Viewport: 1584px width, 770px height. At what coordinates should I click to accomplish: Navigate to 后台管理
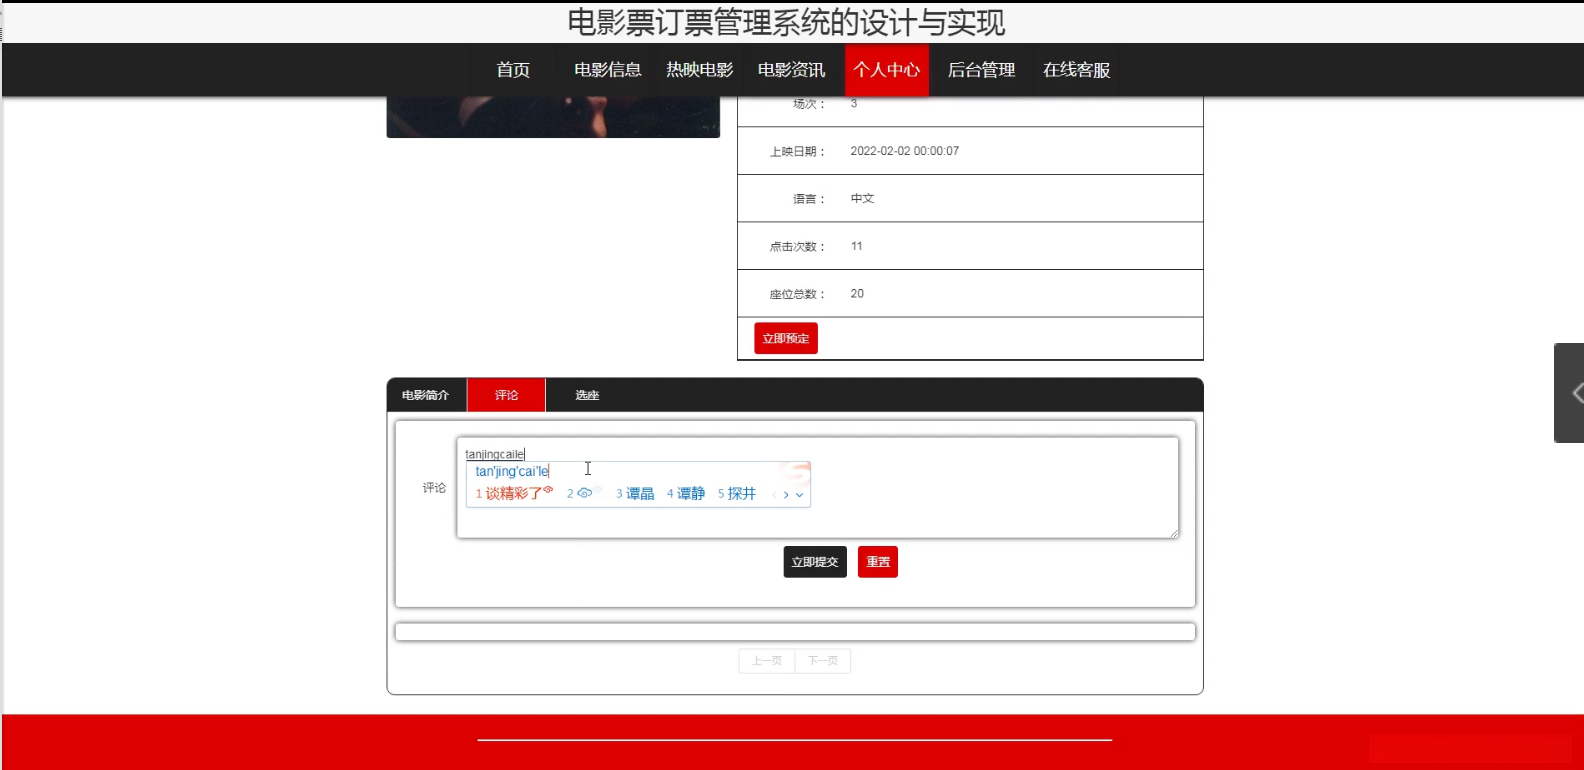tap(981, 70)
